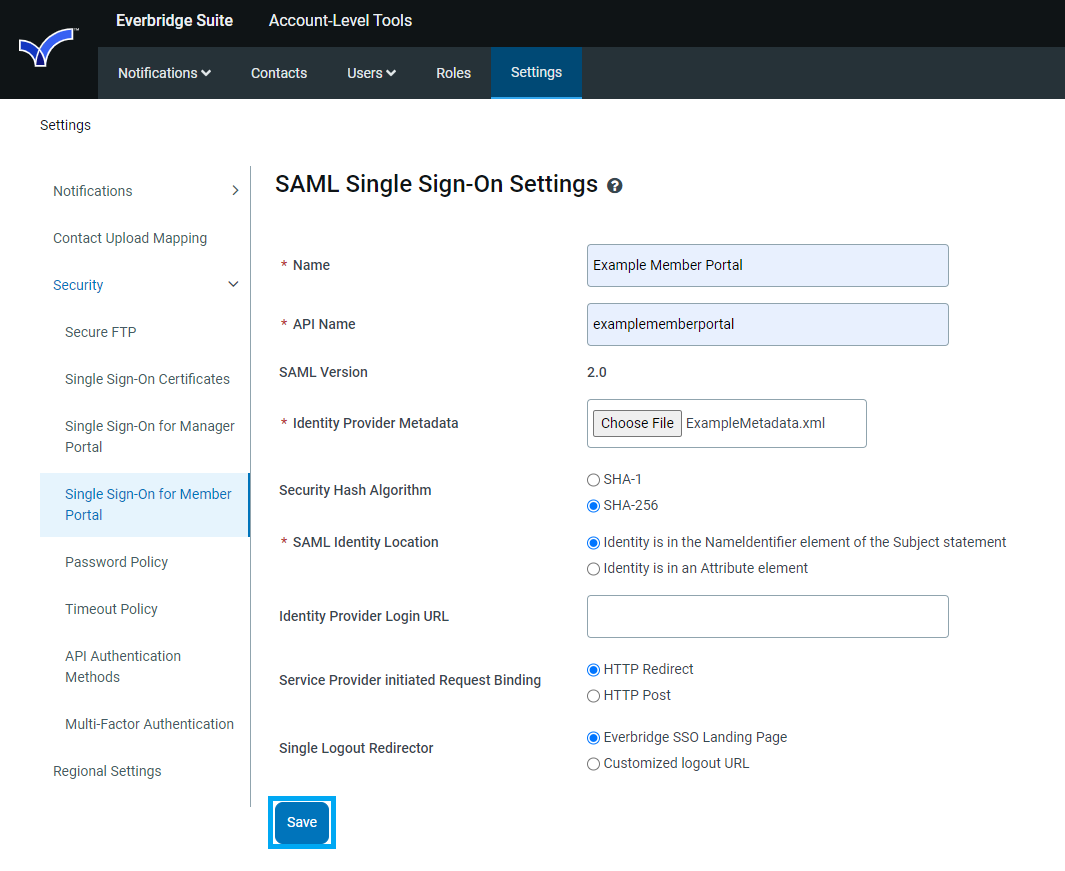Open the Notifications dropdown in top nav

(164, 73)
